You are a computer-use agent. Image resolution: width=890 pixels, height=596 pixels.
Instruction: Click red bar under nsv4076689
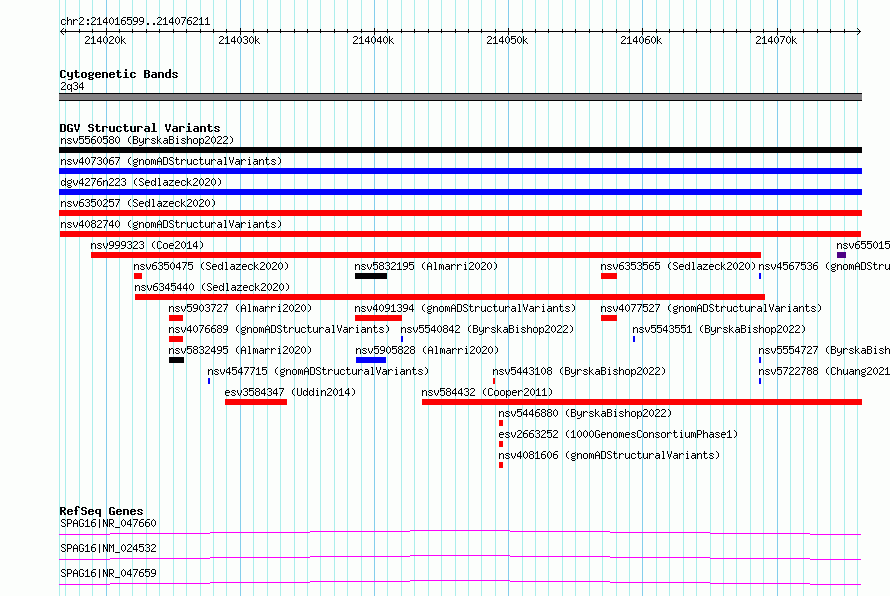click(x=176, y=339)
